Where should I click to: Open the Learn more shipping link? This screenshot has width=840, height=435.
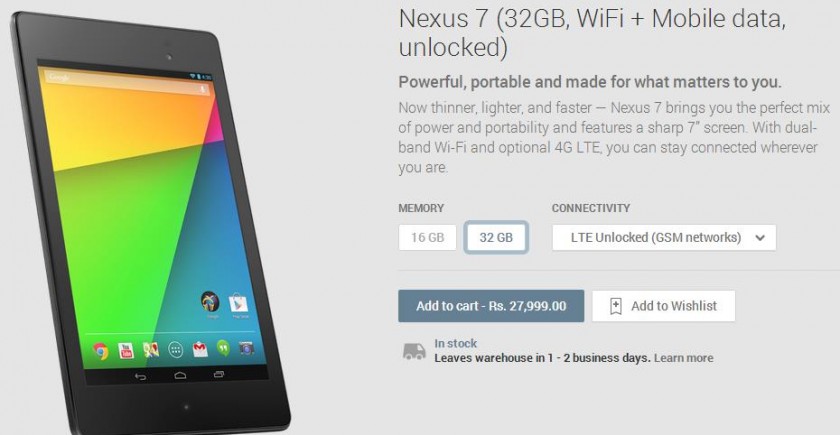(x=684, y=358)
